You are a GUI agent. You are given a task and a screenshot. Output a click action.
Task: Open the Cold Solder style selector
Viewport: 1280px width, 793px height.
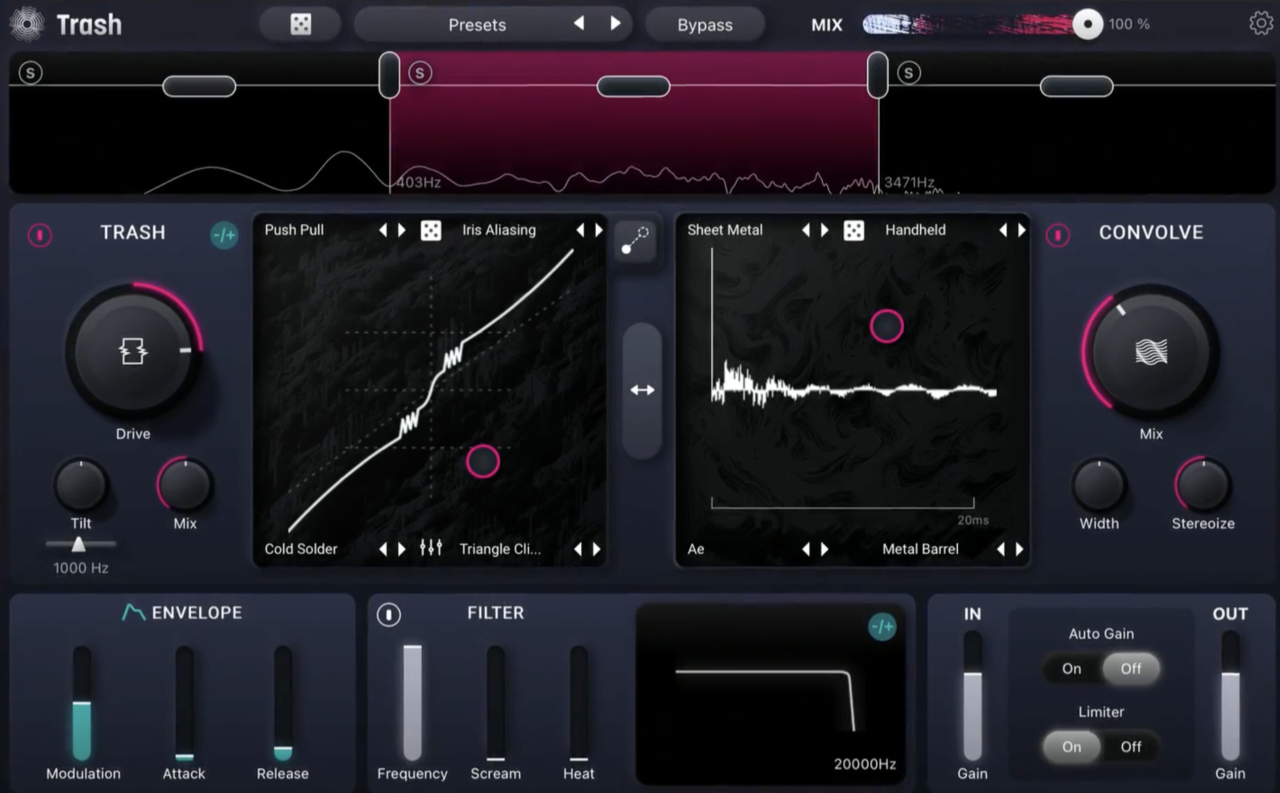[301, 549]
